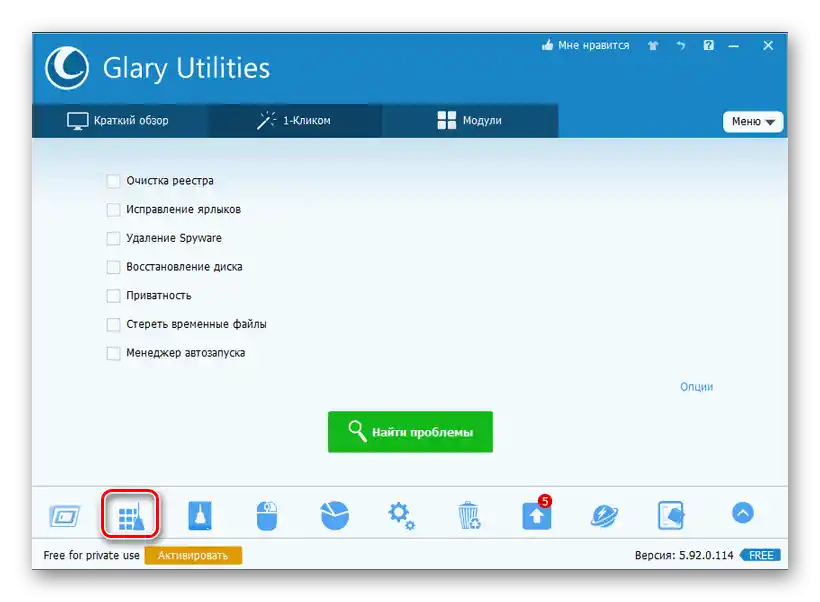Viewport: 820px width, 602px height.
Task: Open the software update arrow icon with badge 5
Action: coord(537,514)
